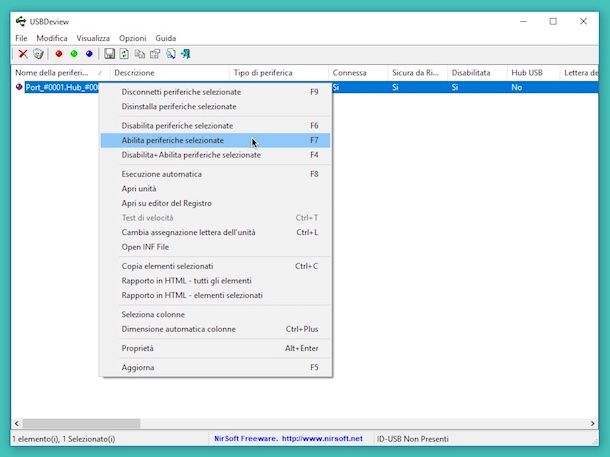Image resolution: width=610 pixels, height=457 pixels.
Task: Sort by Lettera column header
Action: [580, 73]
